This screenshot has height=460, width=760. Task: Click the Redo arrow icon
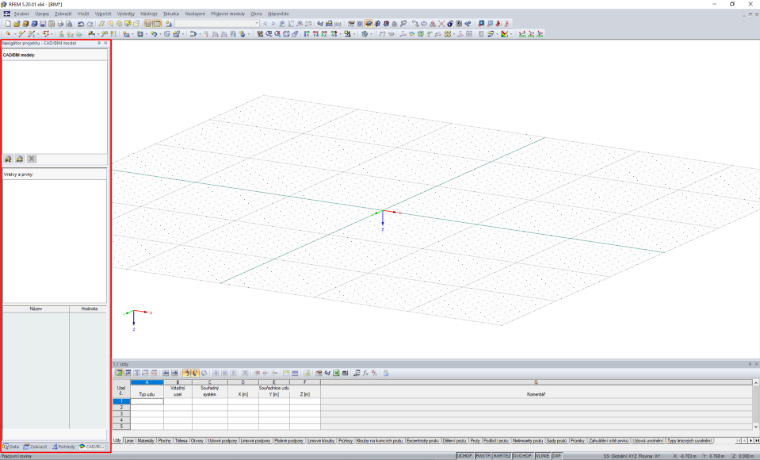coord(90,23)
